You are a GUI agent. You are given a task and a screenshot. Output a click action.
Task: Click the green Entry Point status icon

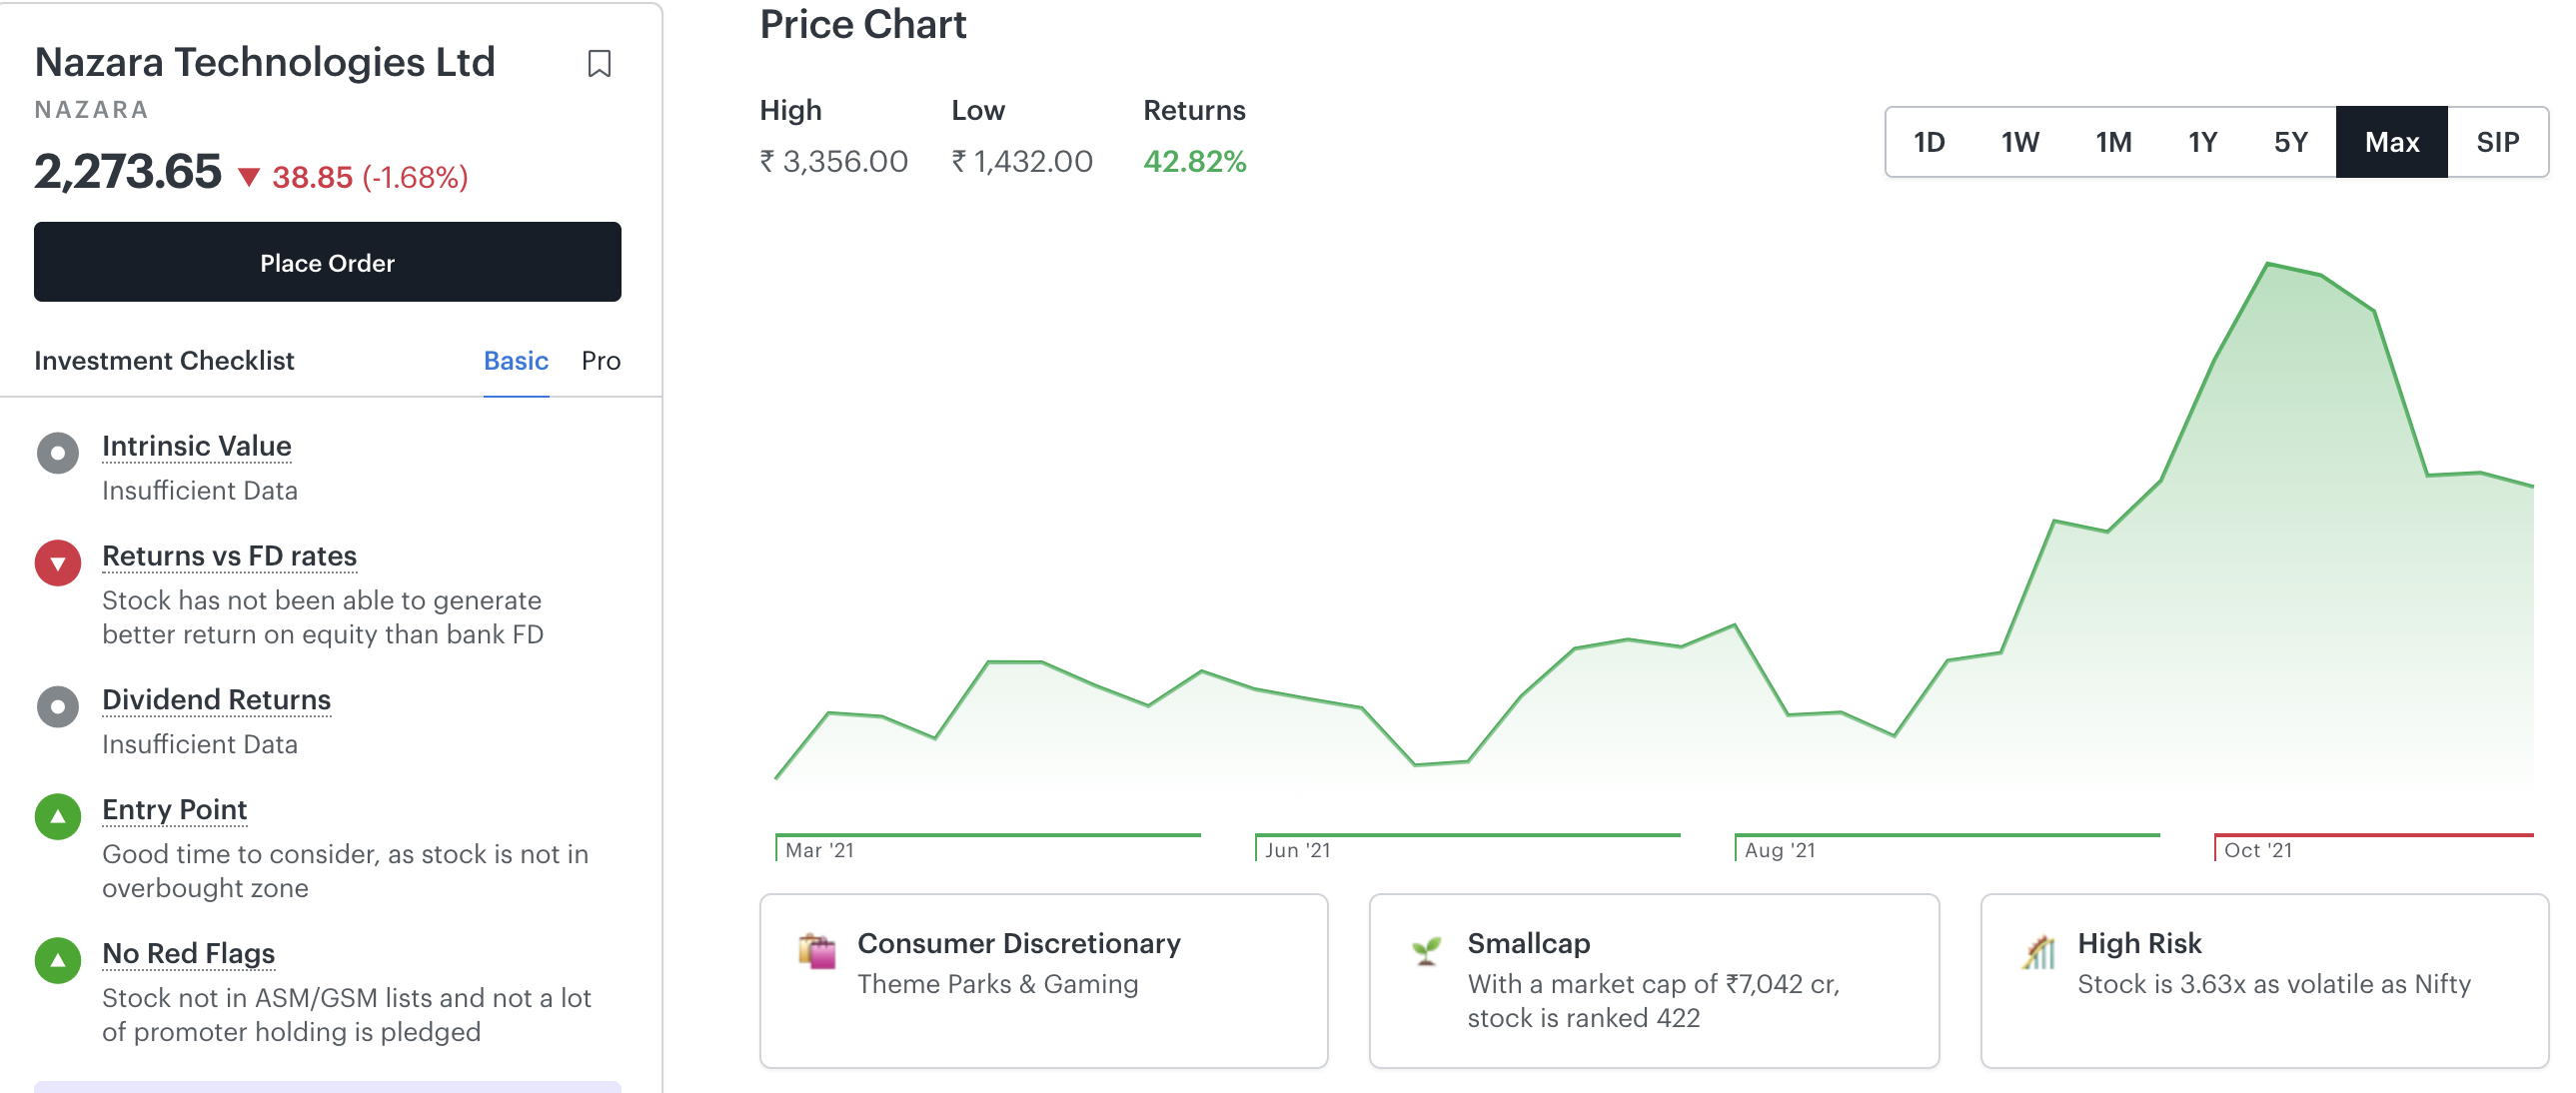click(x=58, y=817)
